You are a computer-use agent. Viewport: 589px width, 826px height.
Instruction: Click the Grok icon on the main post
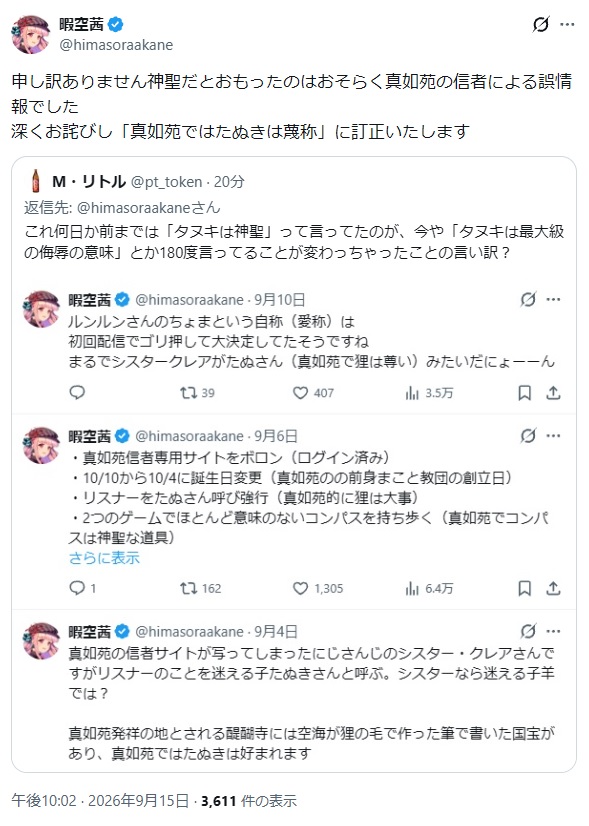click(x=541, y=25)
